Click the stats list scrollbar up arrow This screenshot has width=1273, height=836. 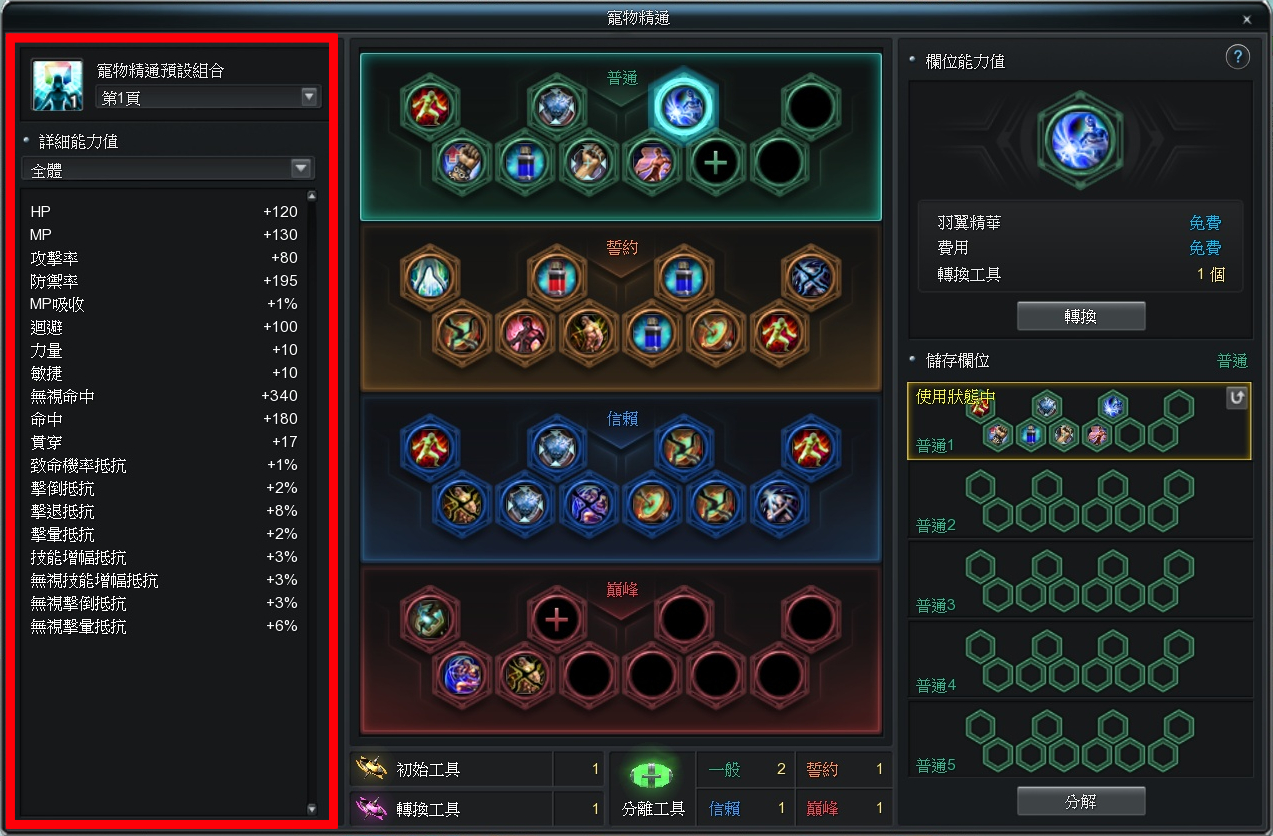[311, 196]
